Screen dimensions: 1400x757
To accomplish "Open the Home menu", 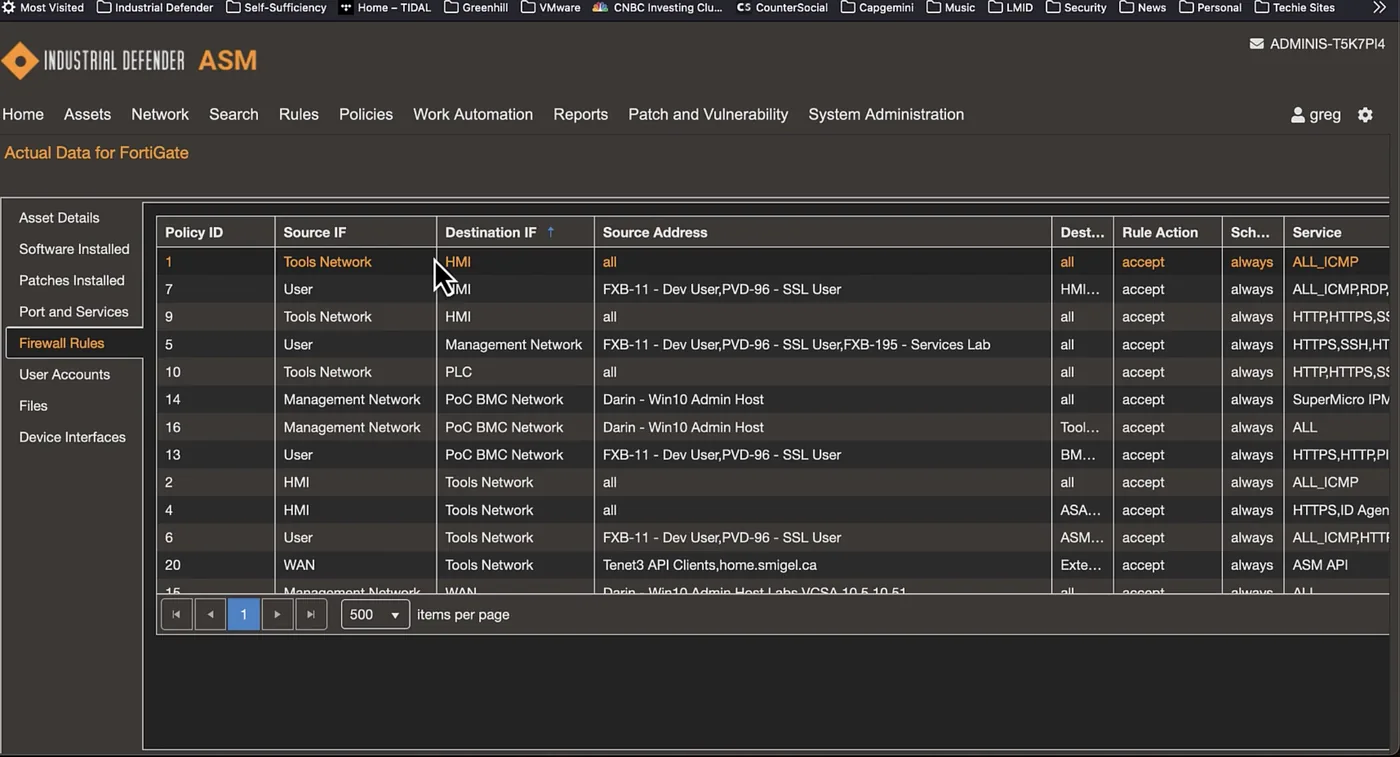I will click(x=23, y=115).
